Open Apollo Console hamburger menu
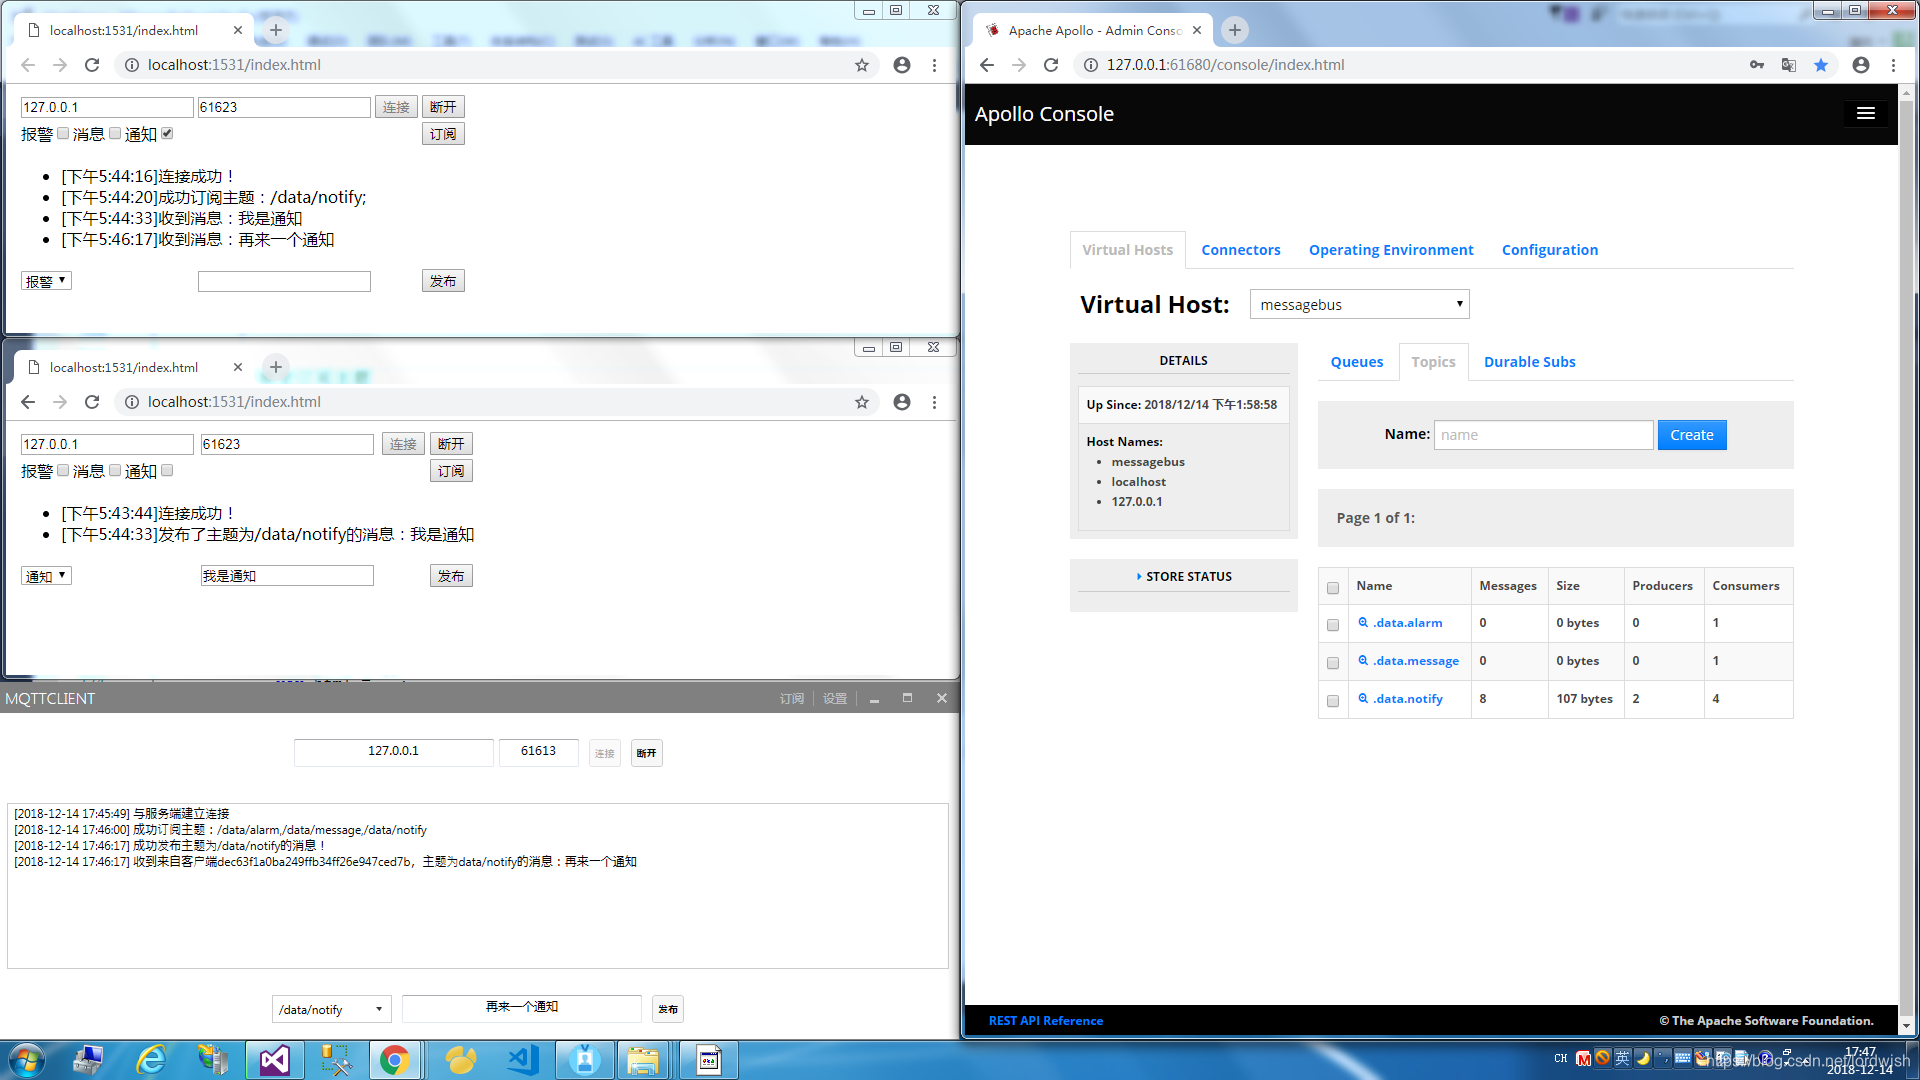The height and width of the screenshot is (1080, 1920). click(x=1865, y=114)
